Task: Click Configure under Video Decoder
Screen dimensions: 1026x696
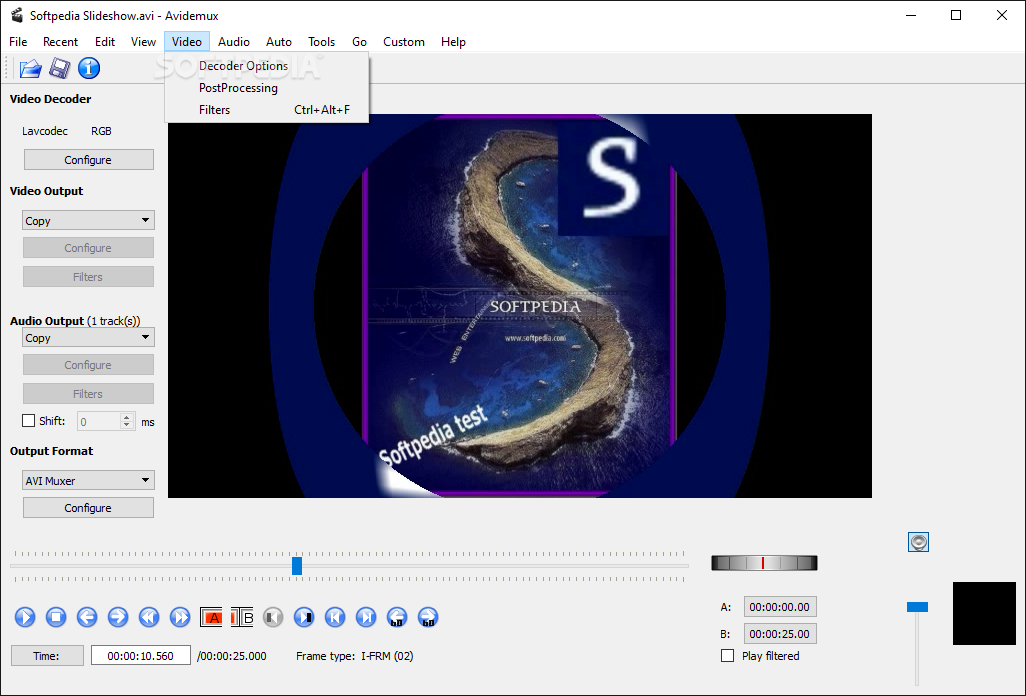Action: pyautogui.click(x=88, y=160)
